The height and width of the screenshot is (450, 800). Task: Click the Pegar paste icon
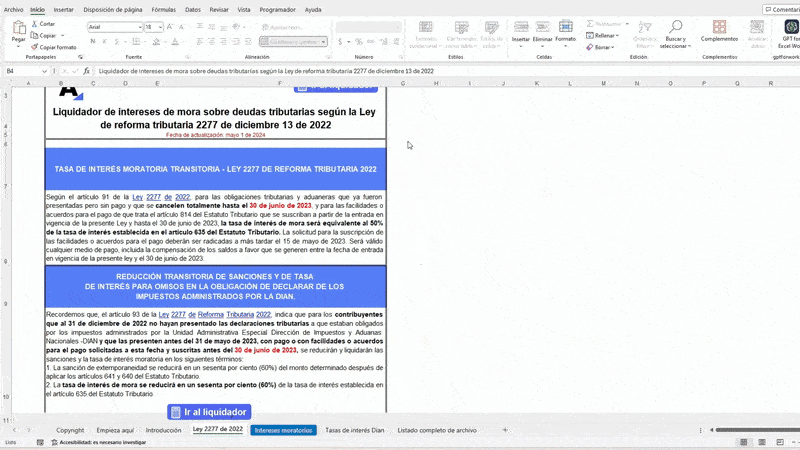point(18,29)
